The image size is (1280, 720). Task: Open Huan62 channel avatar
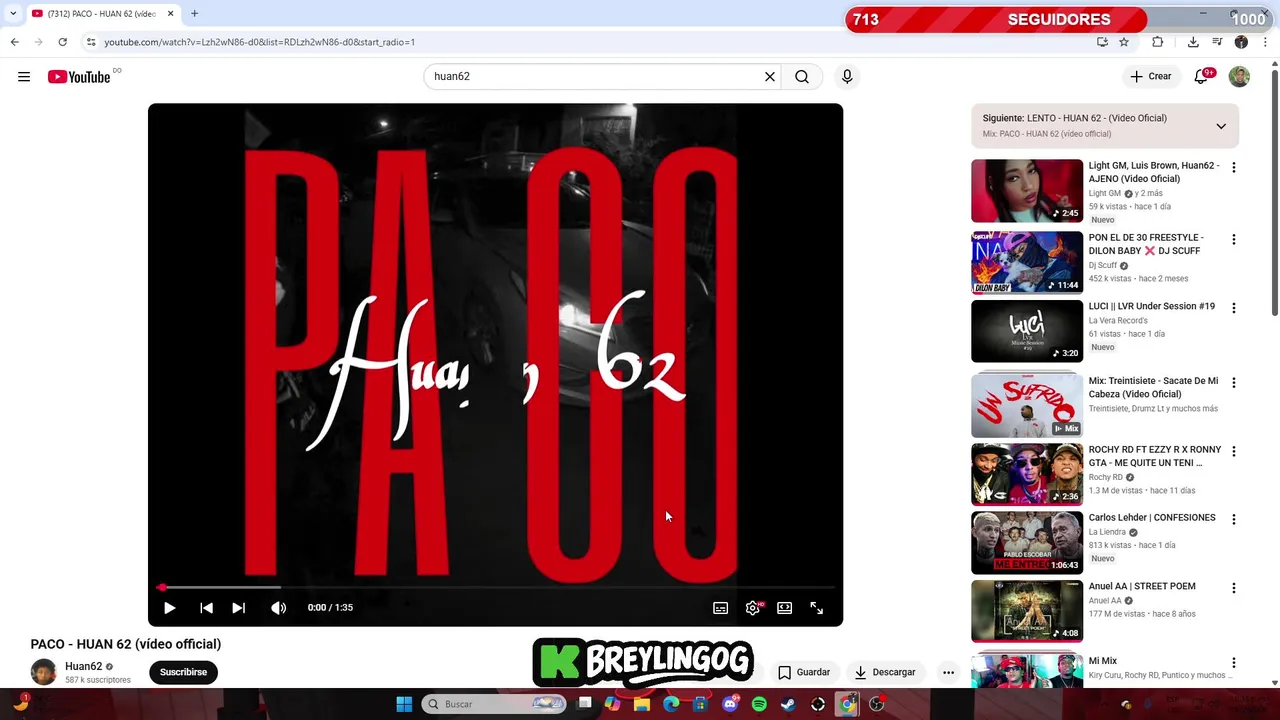pos(44,672)
